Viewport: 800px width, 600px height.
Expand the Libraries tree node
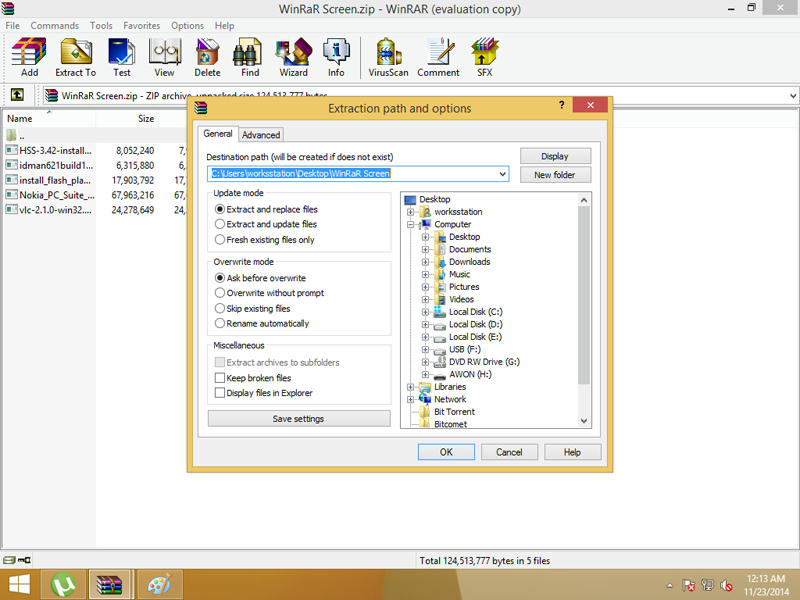click(410, 387)
